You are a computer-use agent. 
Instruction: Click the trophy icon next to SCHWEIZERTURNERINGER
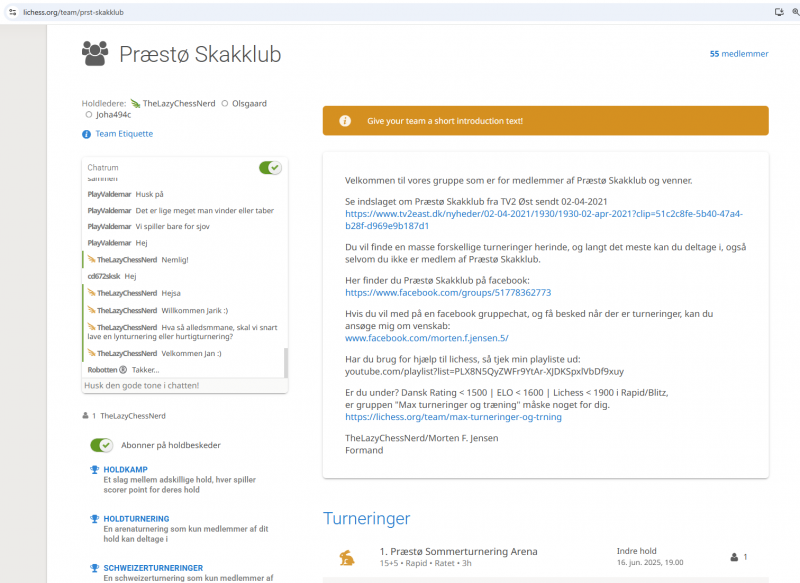(94, 568)
